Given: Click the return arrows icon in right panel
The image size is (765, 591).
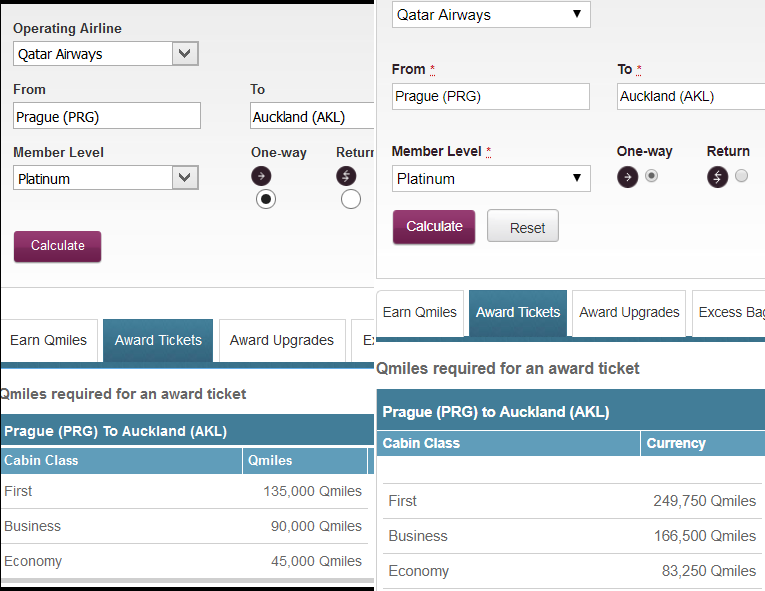Looking at the screenshot, I should (x=717, y=177).
